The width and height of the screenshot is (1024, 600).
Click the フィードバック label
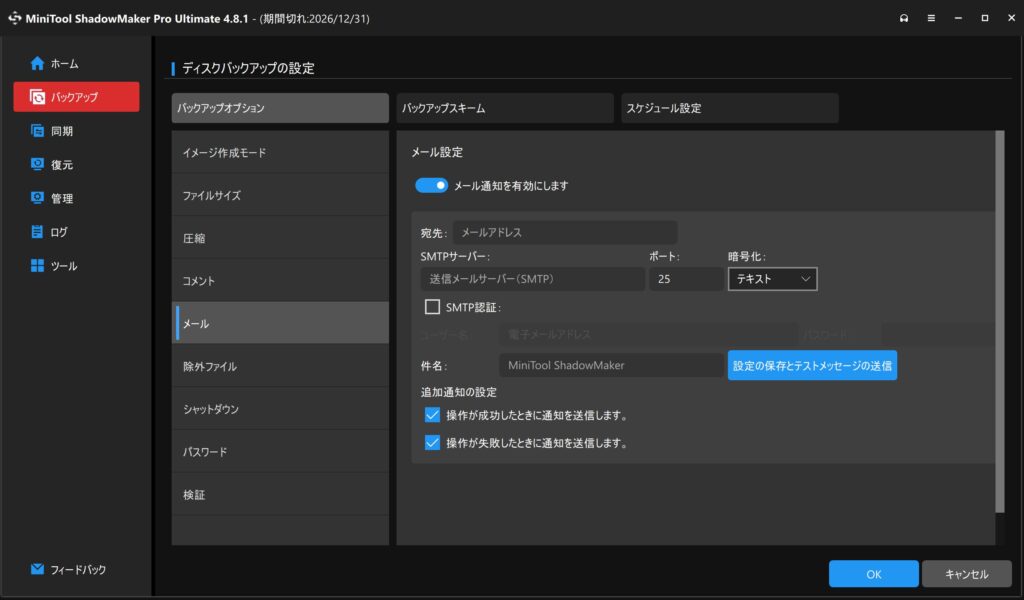click(x=78, y=569)
